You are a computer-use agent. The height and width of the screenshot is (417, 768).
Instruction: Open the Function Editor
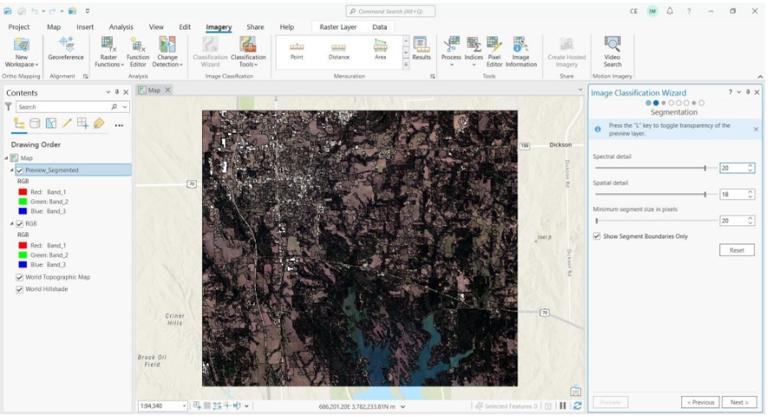(x=138, y=52)
